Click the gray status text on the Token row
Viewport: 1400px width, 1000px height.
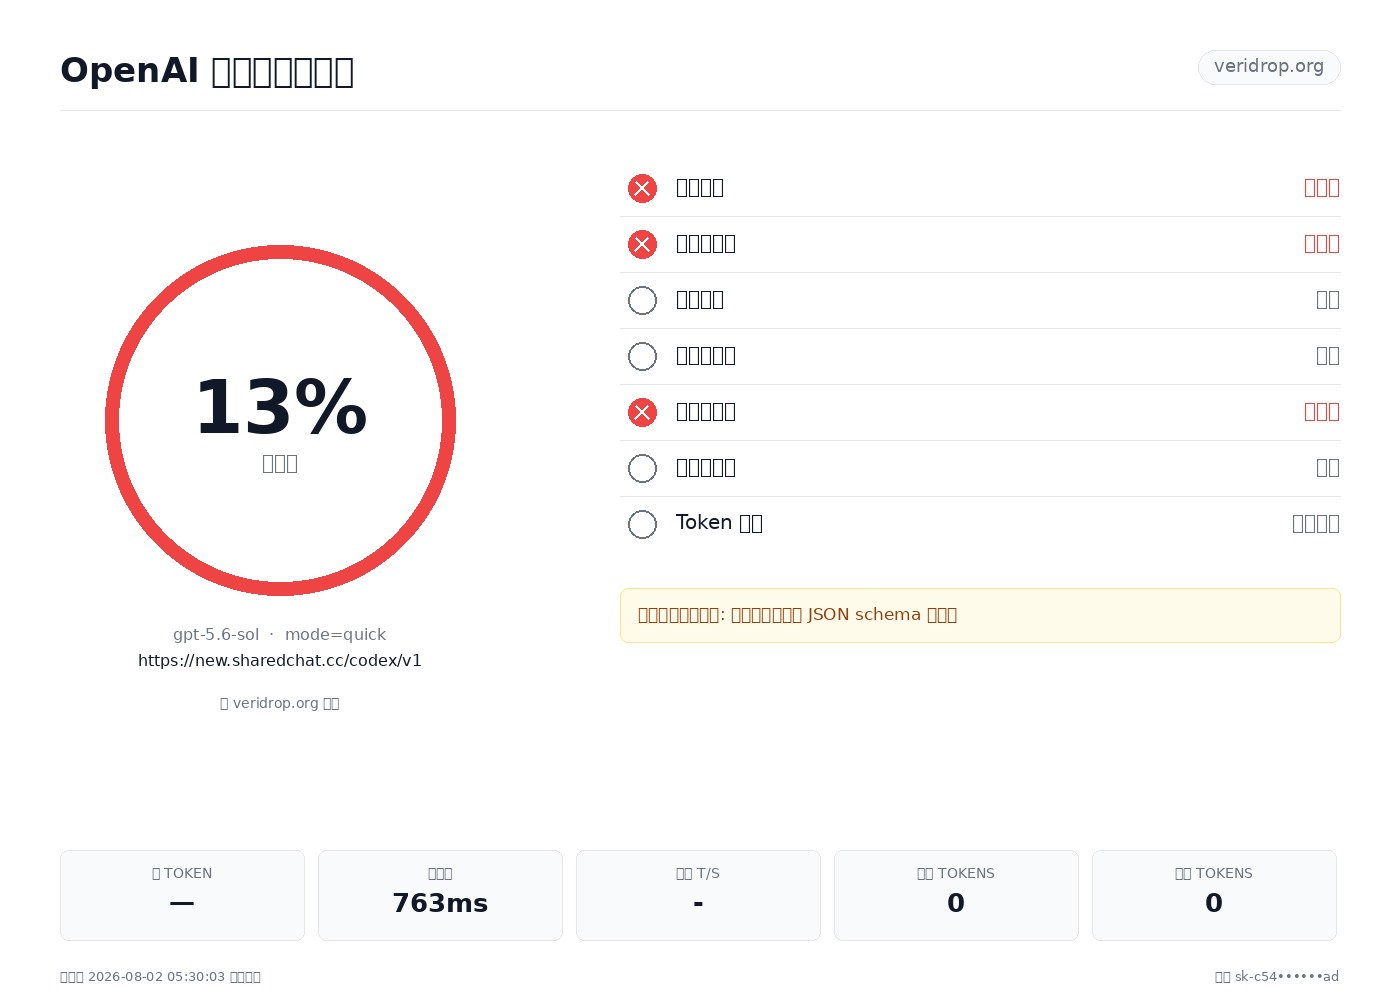coord(1316,523)
